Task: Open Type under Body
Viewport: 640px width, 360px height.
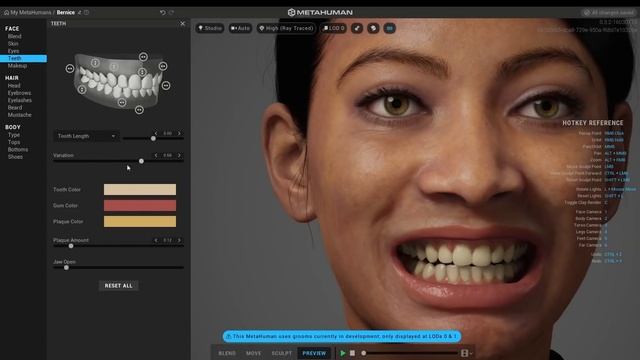Action: (x=13, y=135)
